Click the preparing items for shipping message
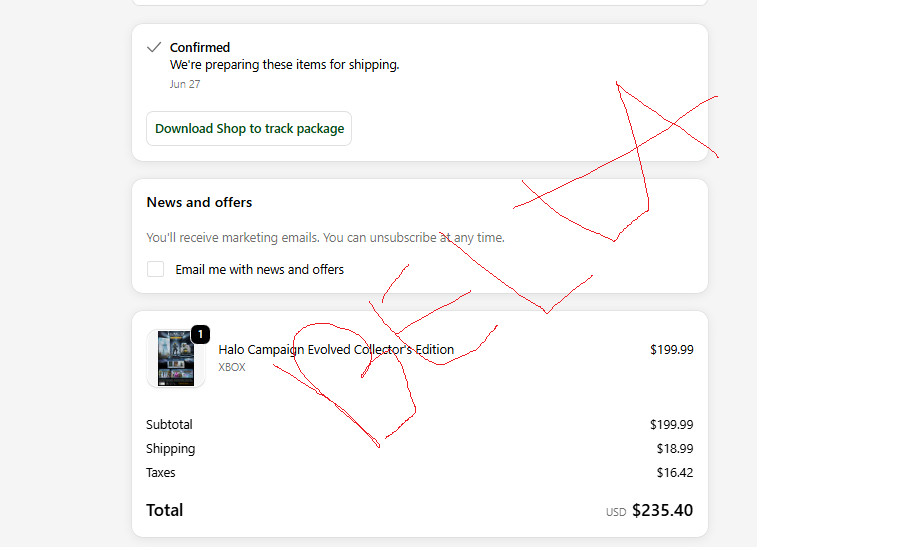The width and height of the screenshot is (917, 550). 284,65
